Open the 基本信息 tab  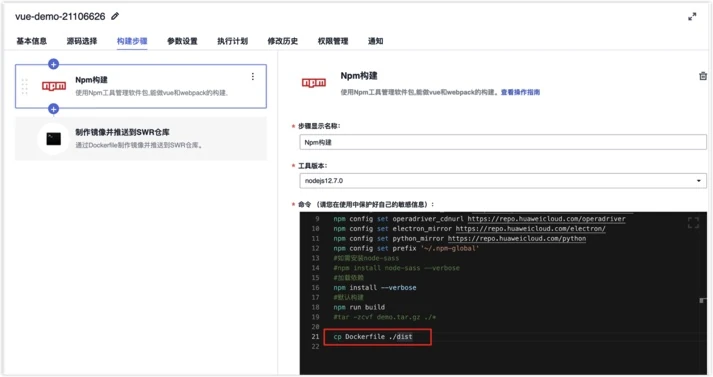32,41
